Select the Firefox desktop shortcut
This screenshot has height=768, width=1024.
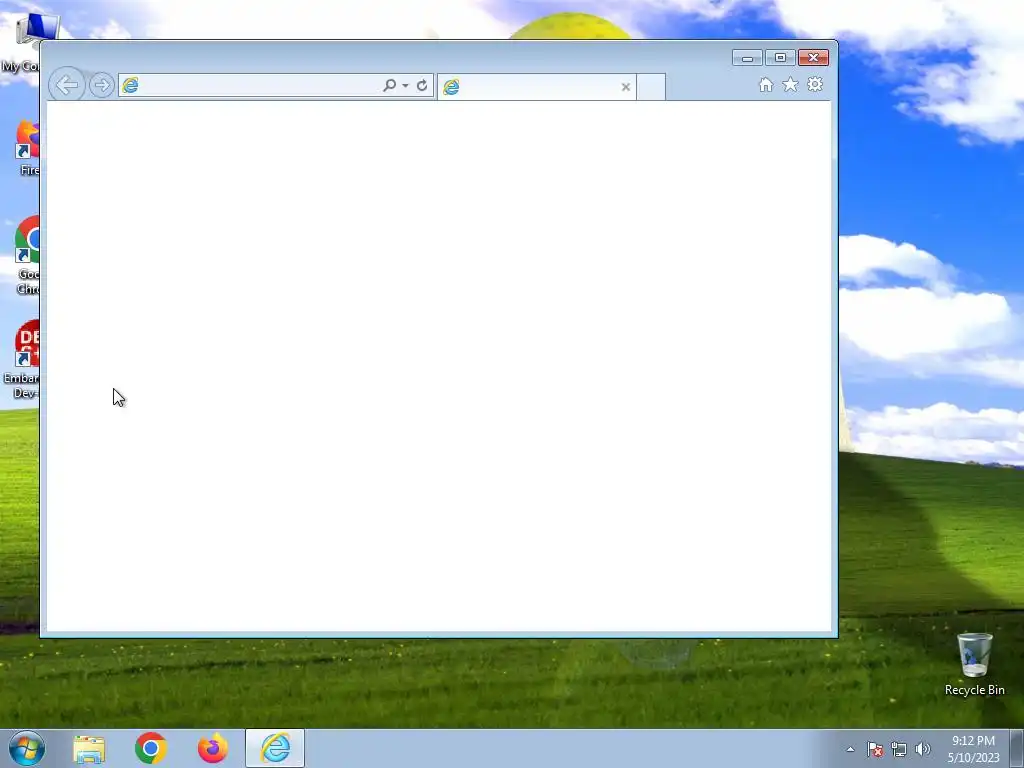[27, 148]
